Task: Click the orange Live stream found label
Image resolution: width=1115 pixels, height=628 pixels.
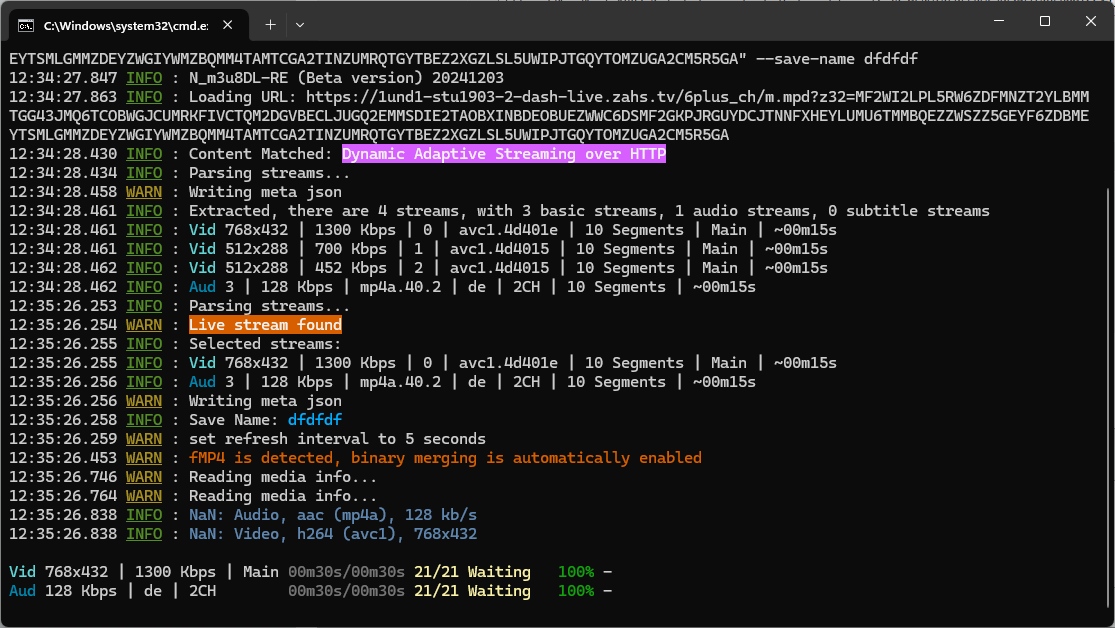Action: [x=265, y=325]
